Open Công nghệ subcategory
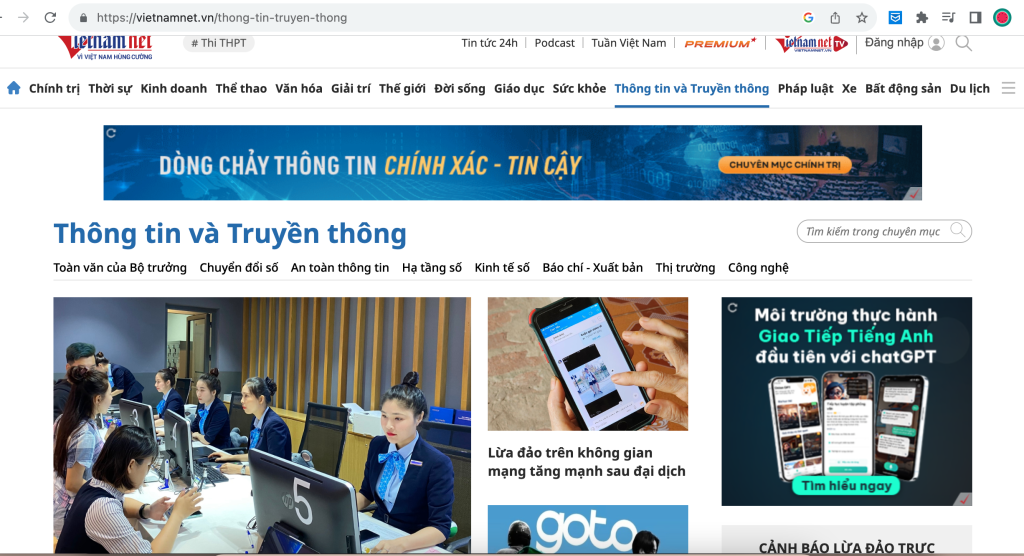1024x556 pixels. (758, 267)
